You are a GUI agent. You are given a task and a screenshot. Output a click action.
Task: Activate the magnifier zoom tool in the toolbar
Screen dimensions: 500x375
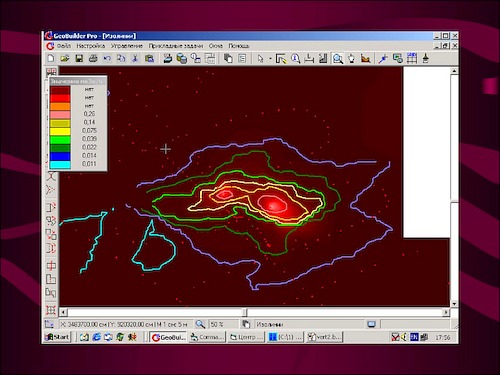[338, 59]
